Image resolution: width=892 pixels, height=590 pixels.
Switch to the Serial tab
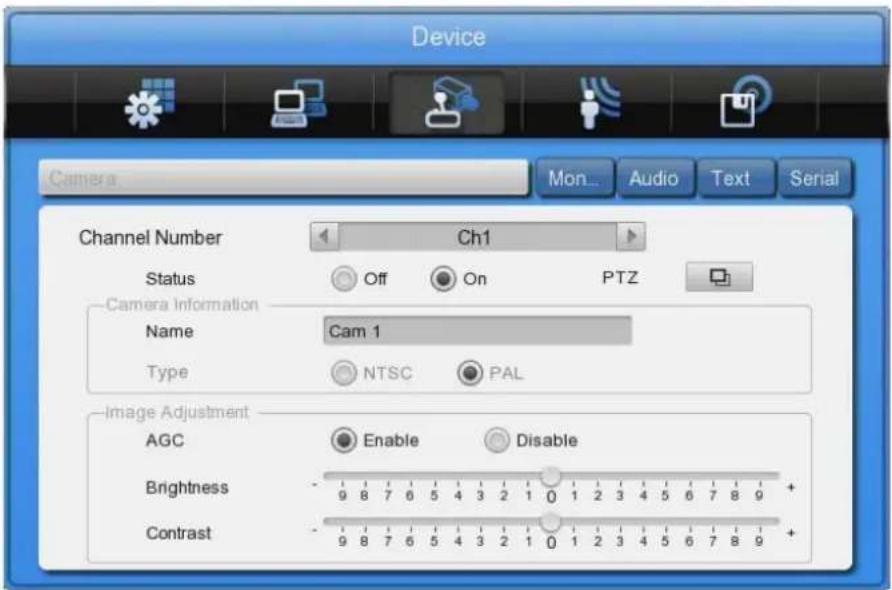(815, 179)
